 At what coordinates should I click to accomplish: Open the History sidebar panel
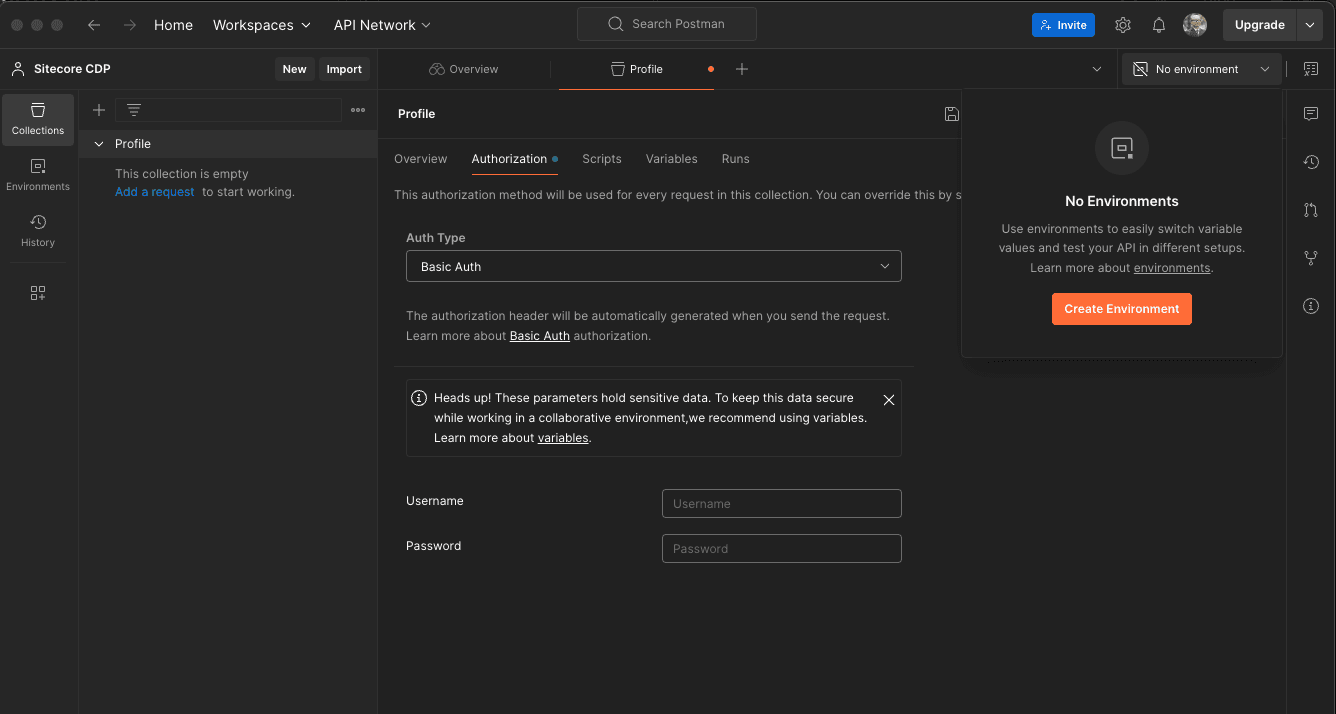click(38, 231)
